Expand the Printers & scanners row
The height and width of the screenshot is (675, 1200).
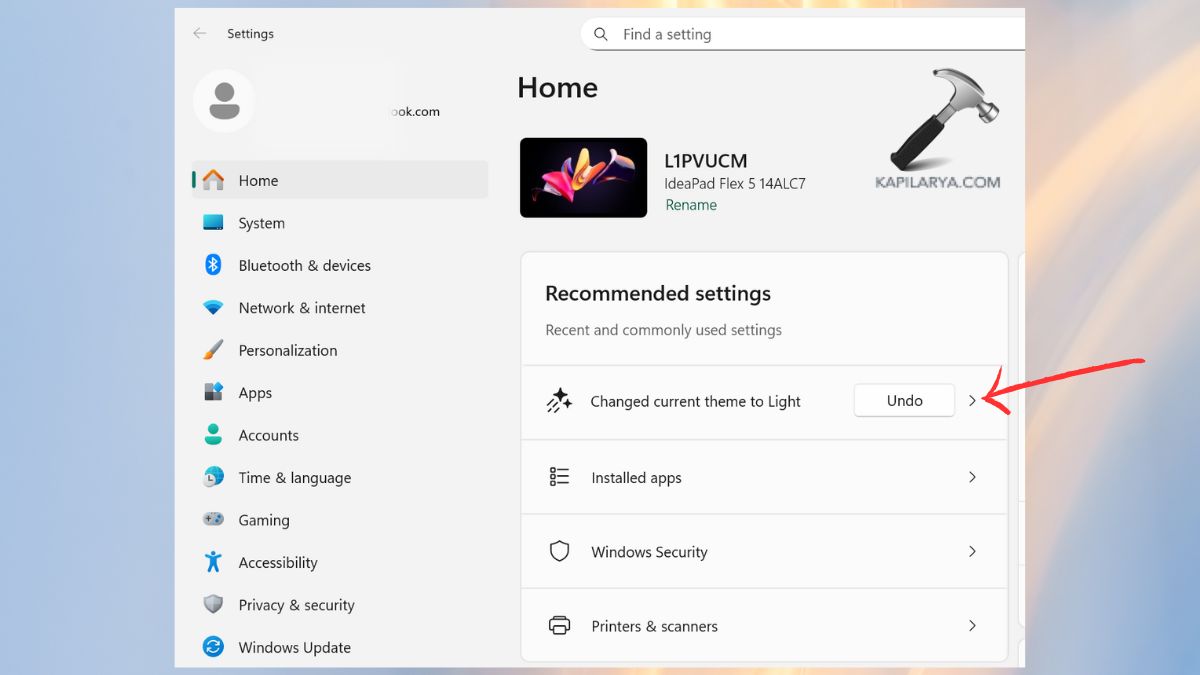coord(972,625)
